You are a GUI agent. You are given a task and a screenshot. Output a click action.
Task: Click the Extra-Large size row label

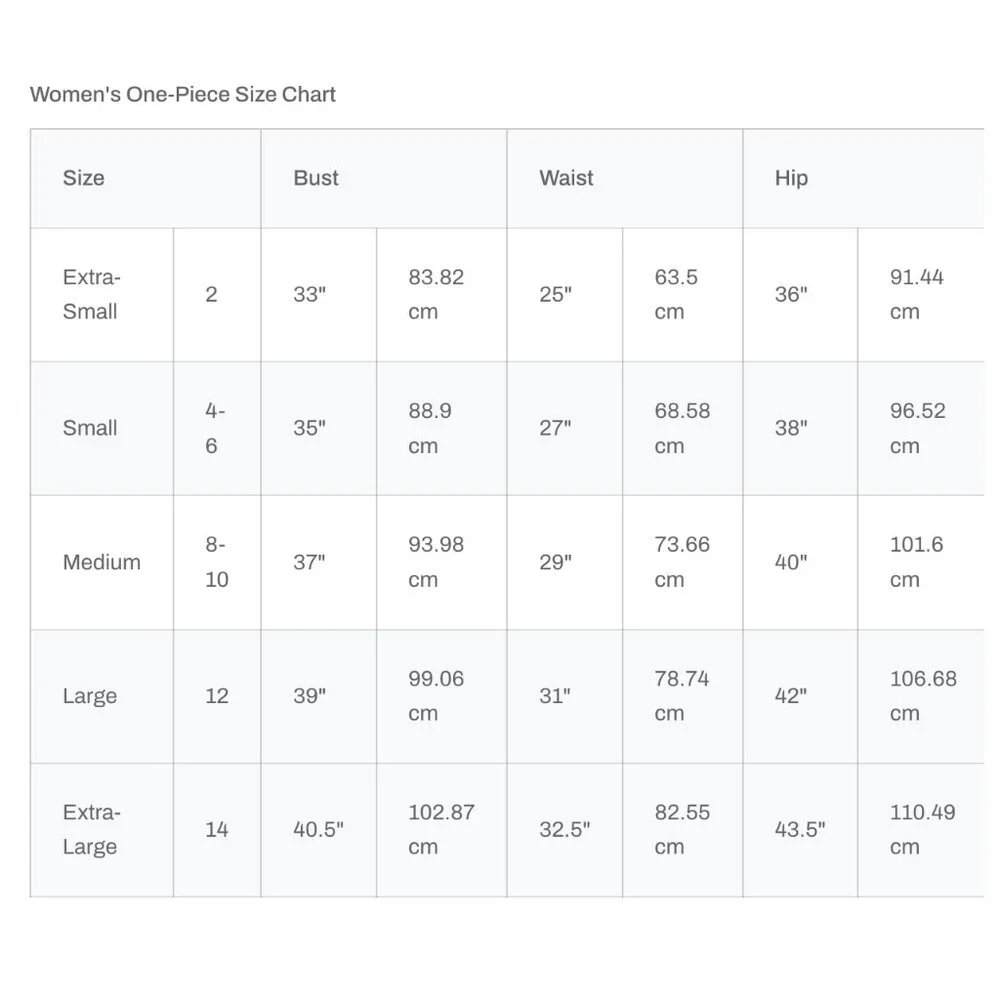click(x=91, y=829)
